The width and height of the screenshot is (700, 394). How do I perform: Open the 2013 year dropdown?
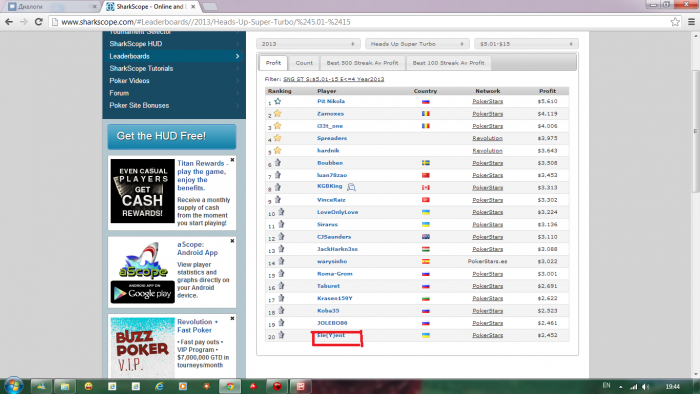(308, 44)
